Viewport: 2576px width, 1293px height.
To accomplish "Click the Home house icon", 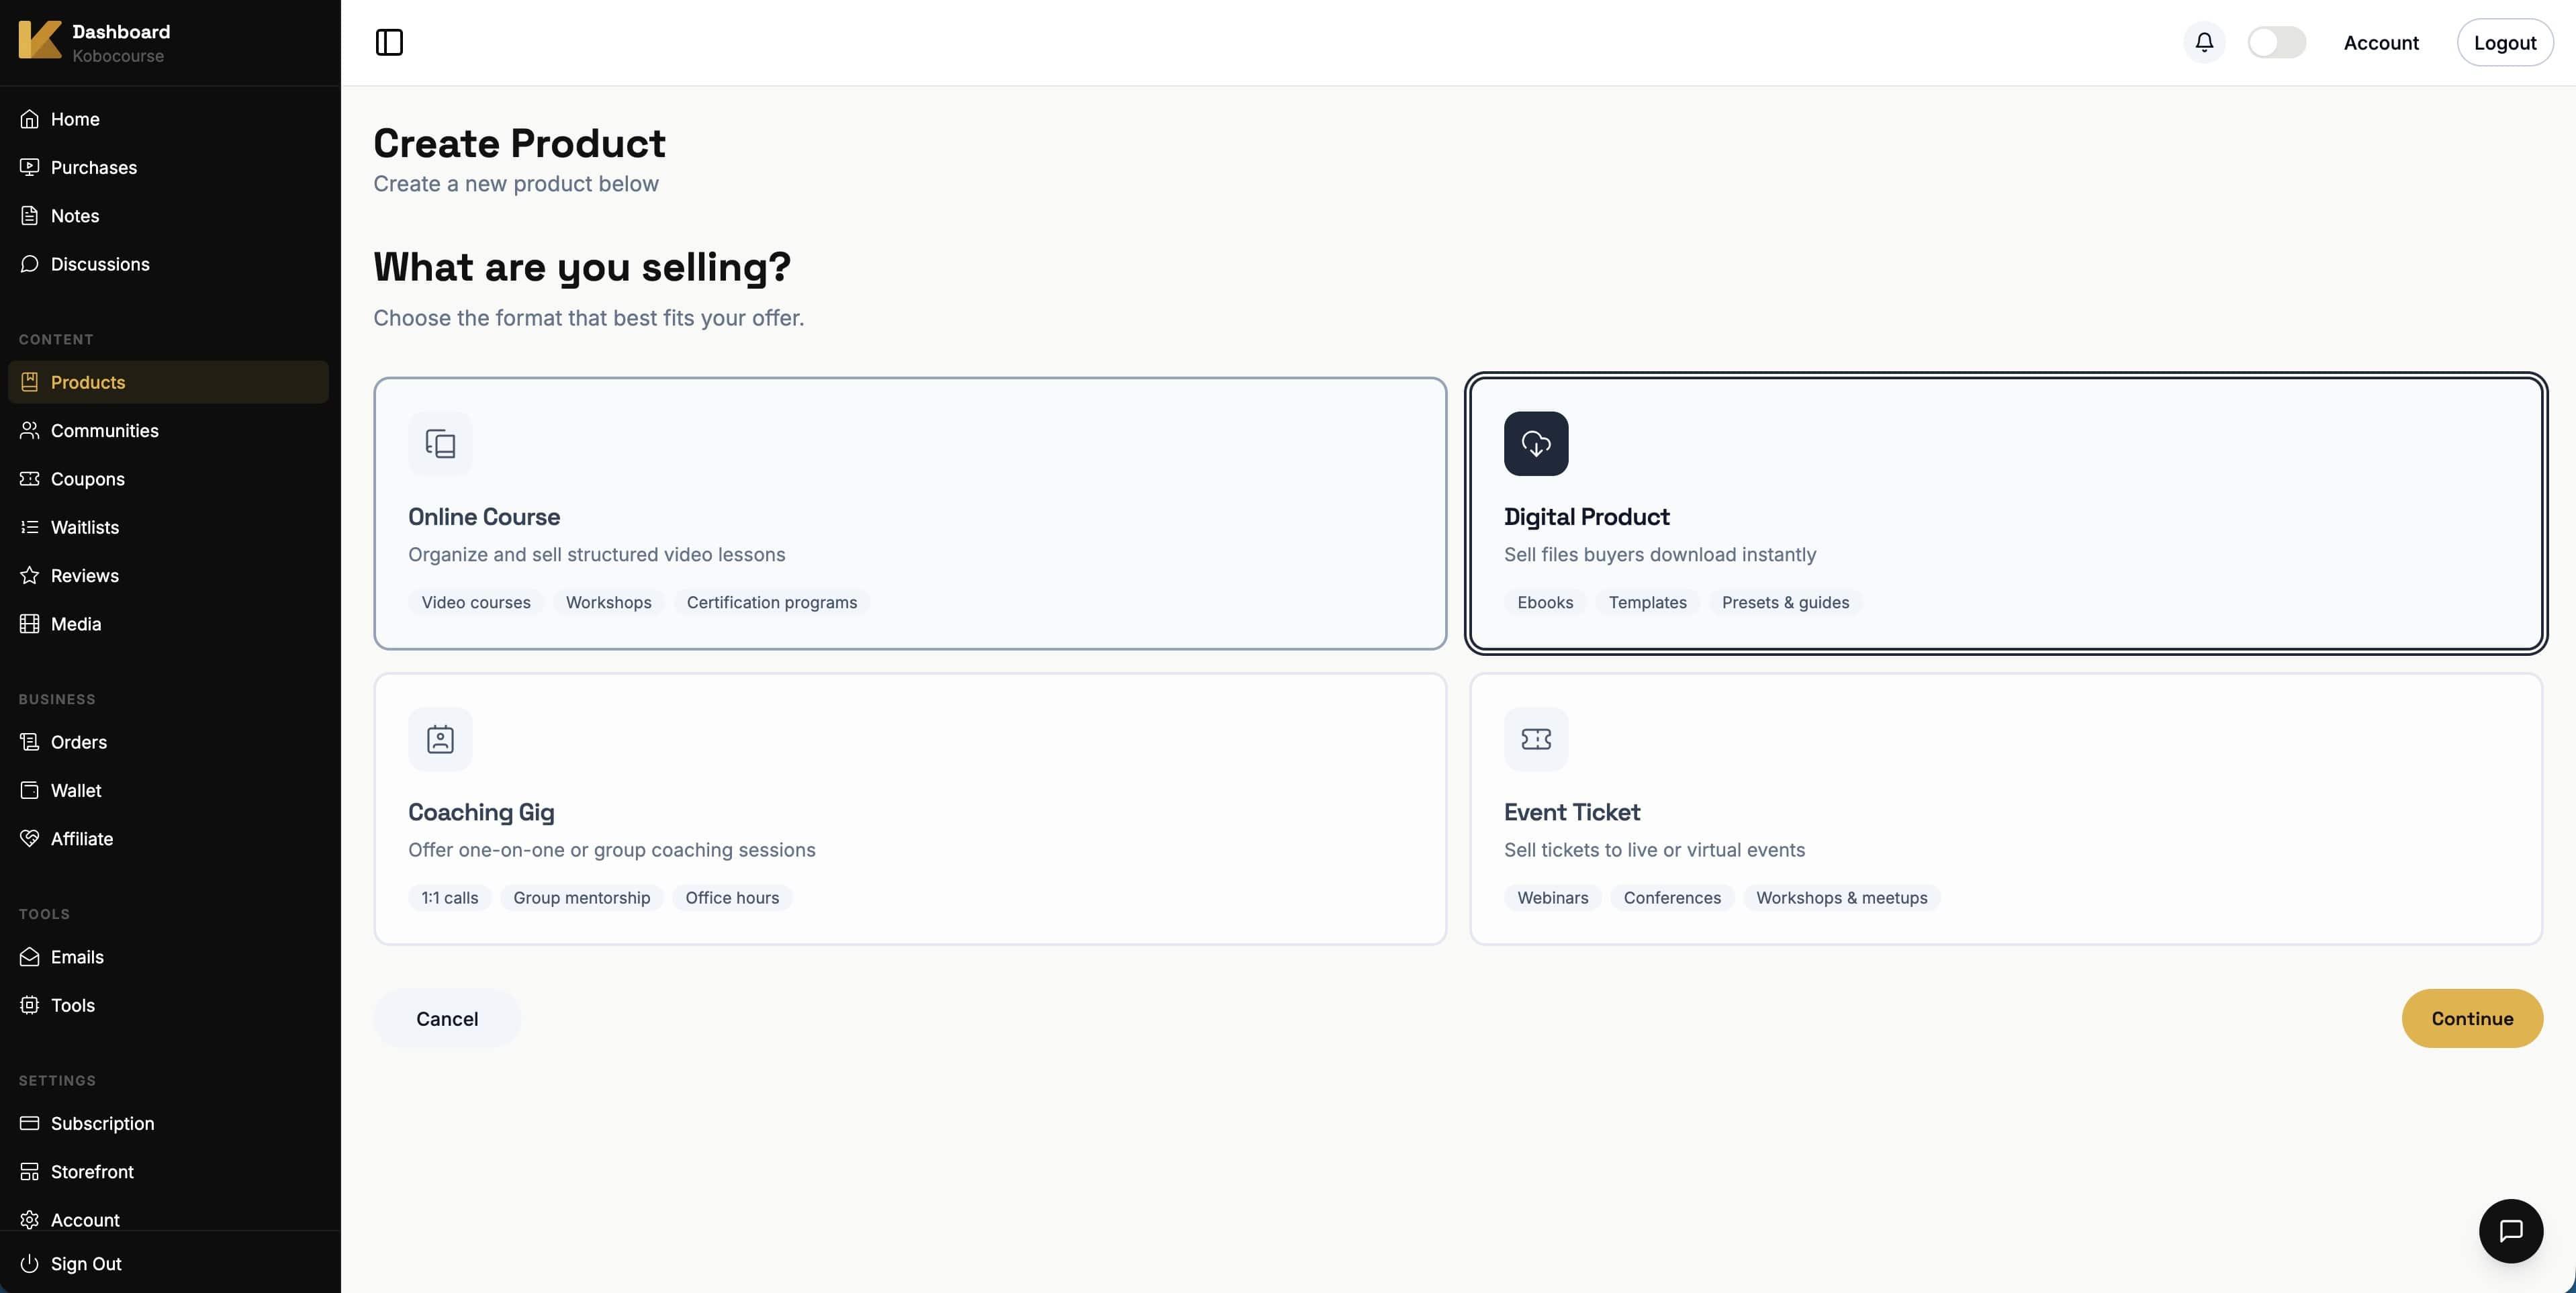I will tap(30, 119).
